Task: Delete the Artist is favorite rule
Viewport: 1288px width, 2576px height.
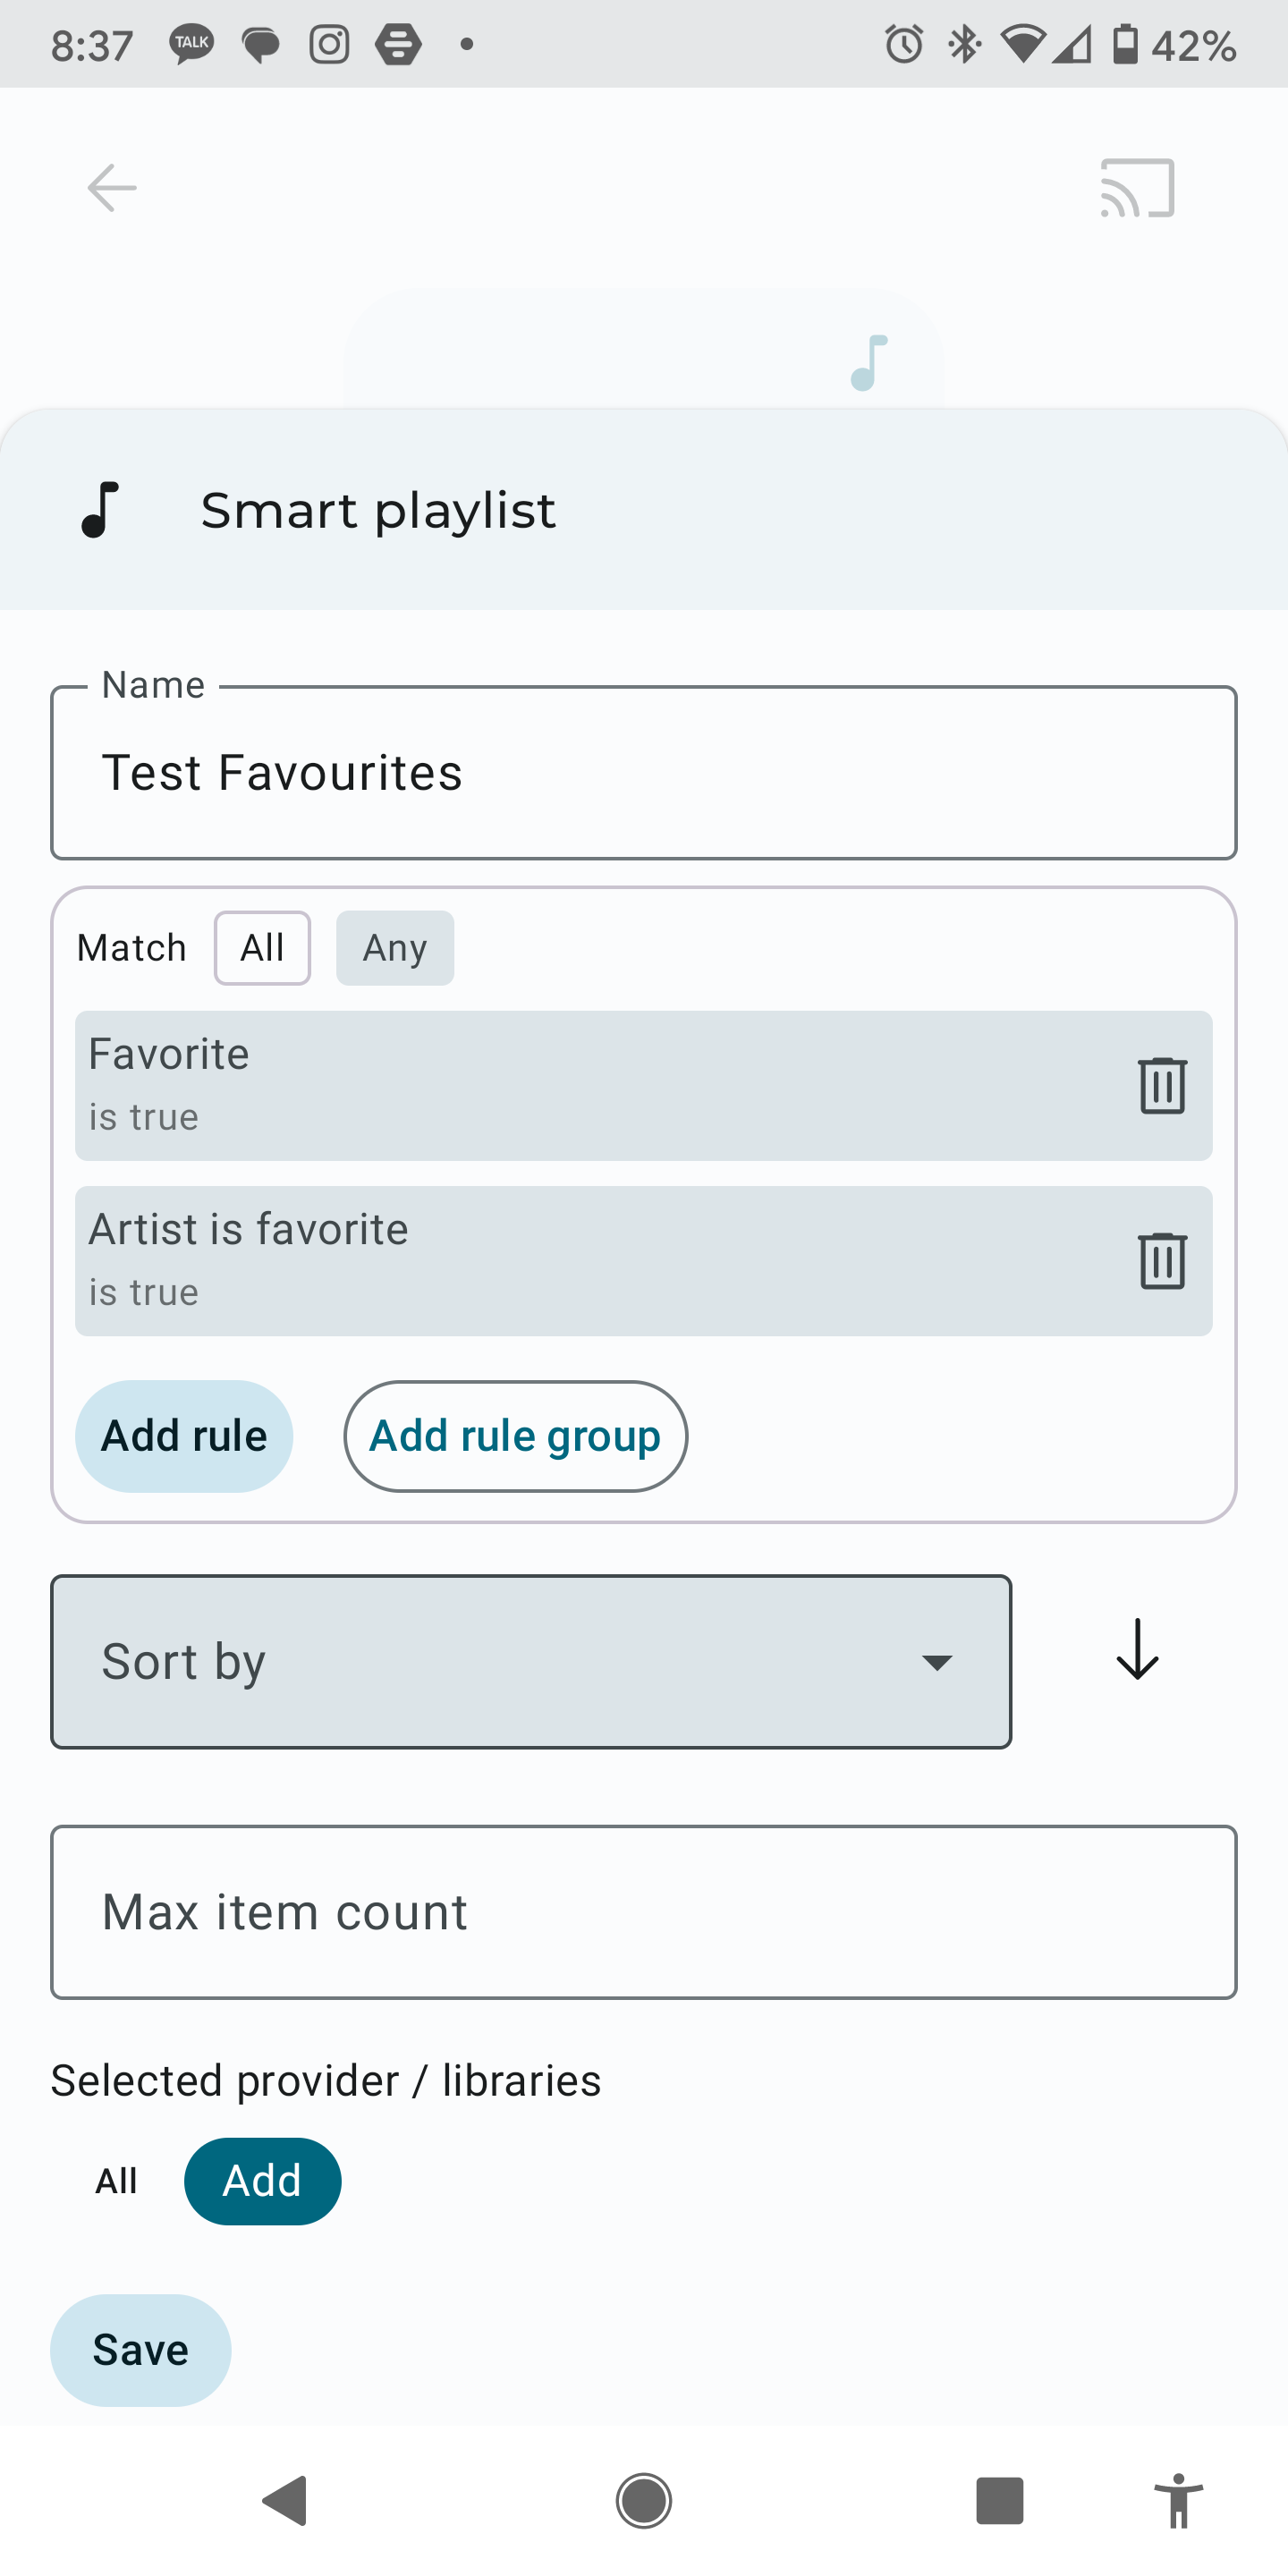Action: pyautogui.click(x=1162, y=1260)
